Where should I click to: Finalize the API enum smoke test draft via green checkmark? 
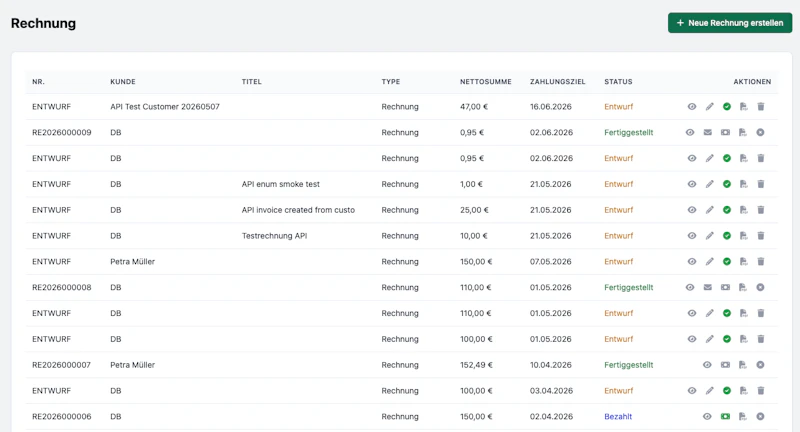coord(727,184)
